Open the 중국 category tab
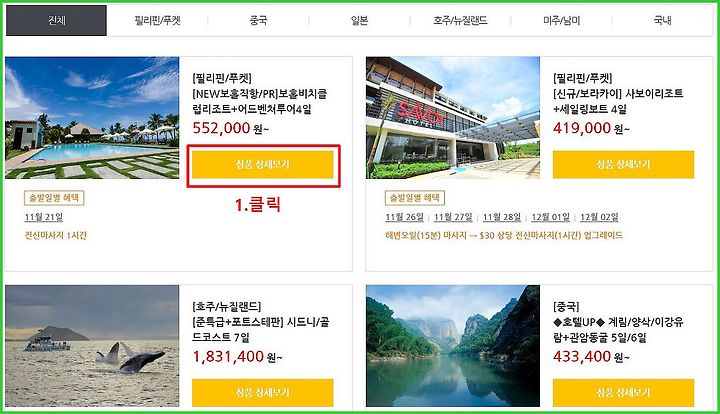Screen dimensions: 720x414 (x=258, y=21)
